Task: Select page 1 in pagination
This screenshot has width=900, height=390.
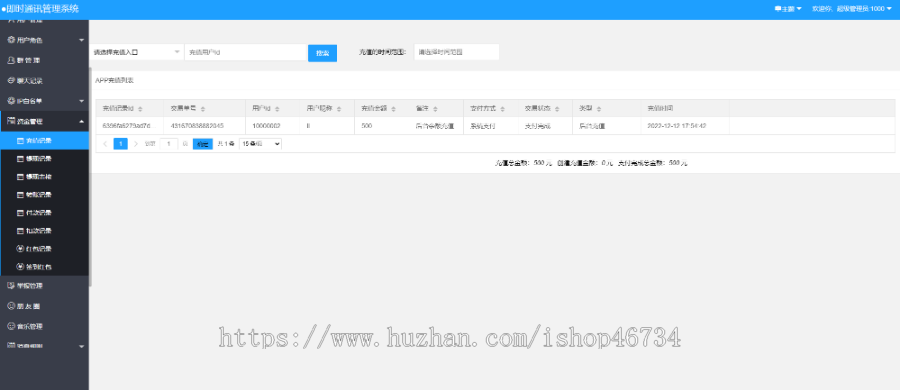Action: 121,144
